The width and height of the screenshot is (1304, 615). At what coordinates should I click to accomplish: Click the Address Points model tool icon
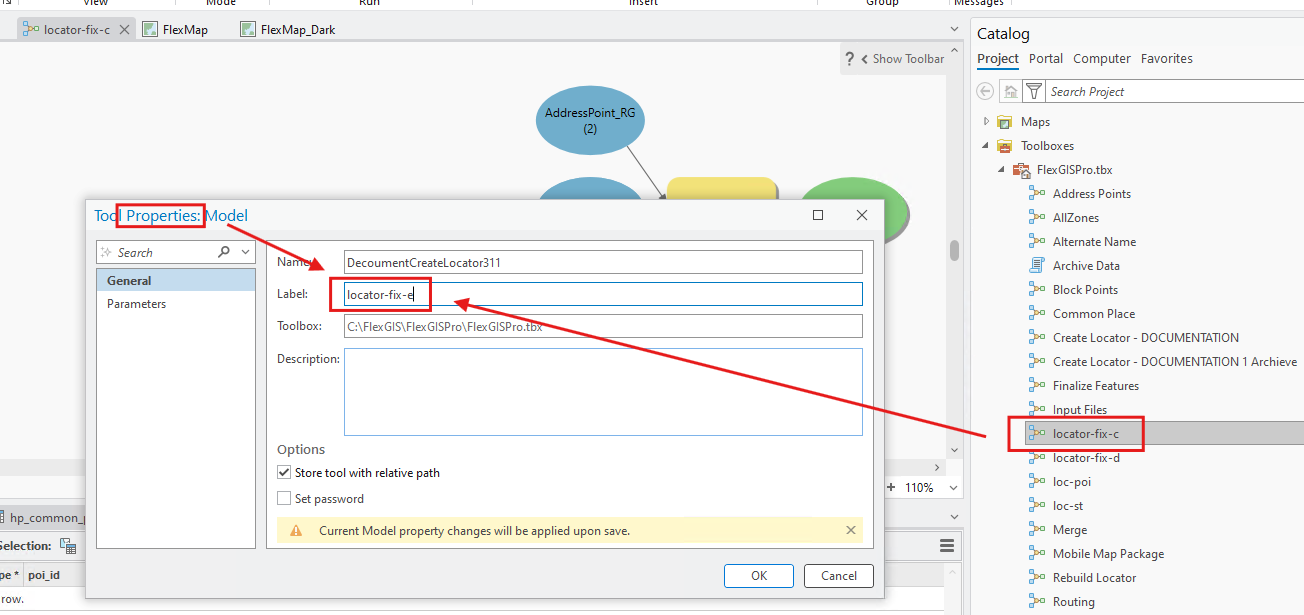1036,193
